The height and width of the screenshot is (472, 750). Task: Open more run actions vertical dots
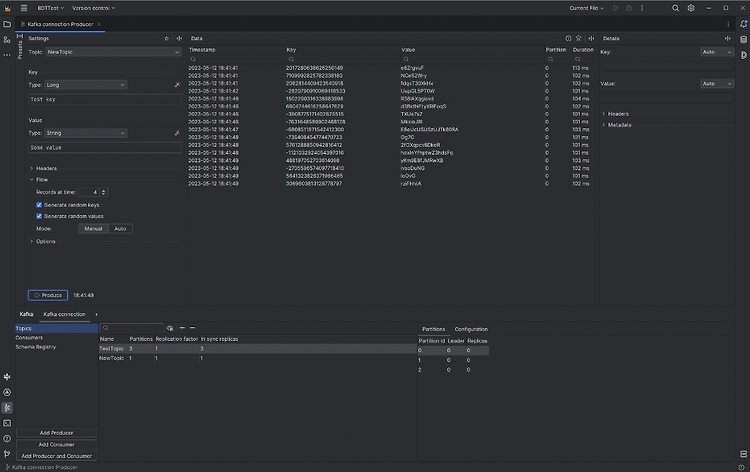click(642, 8)
